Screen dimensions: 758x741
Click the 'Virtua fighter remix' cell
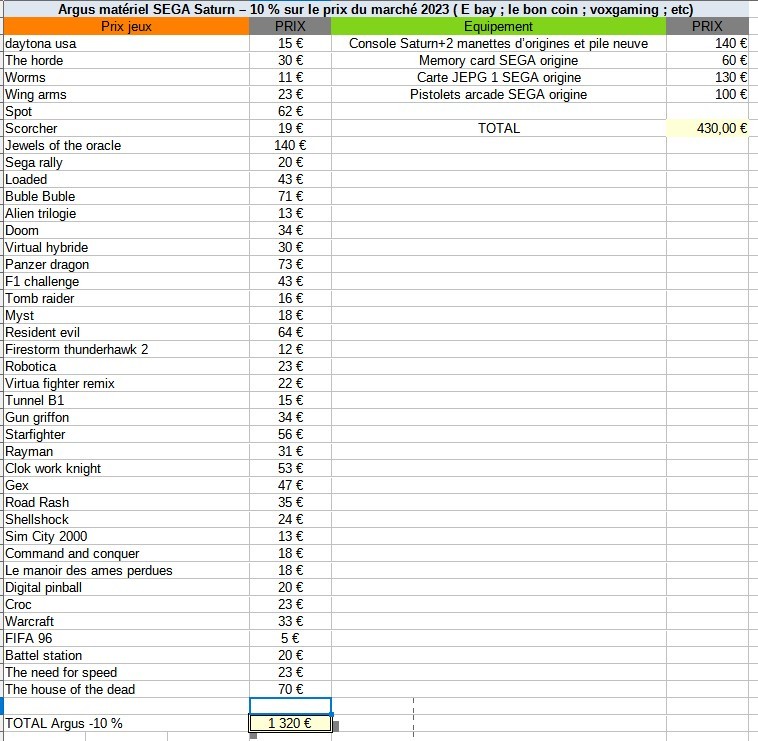pos(126,383)
